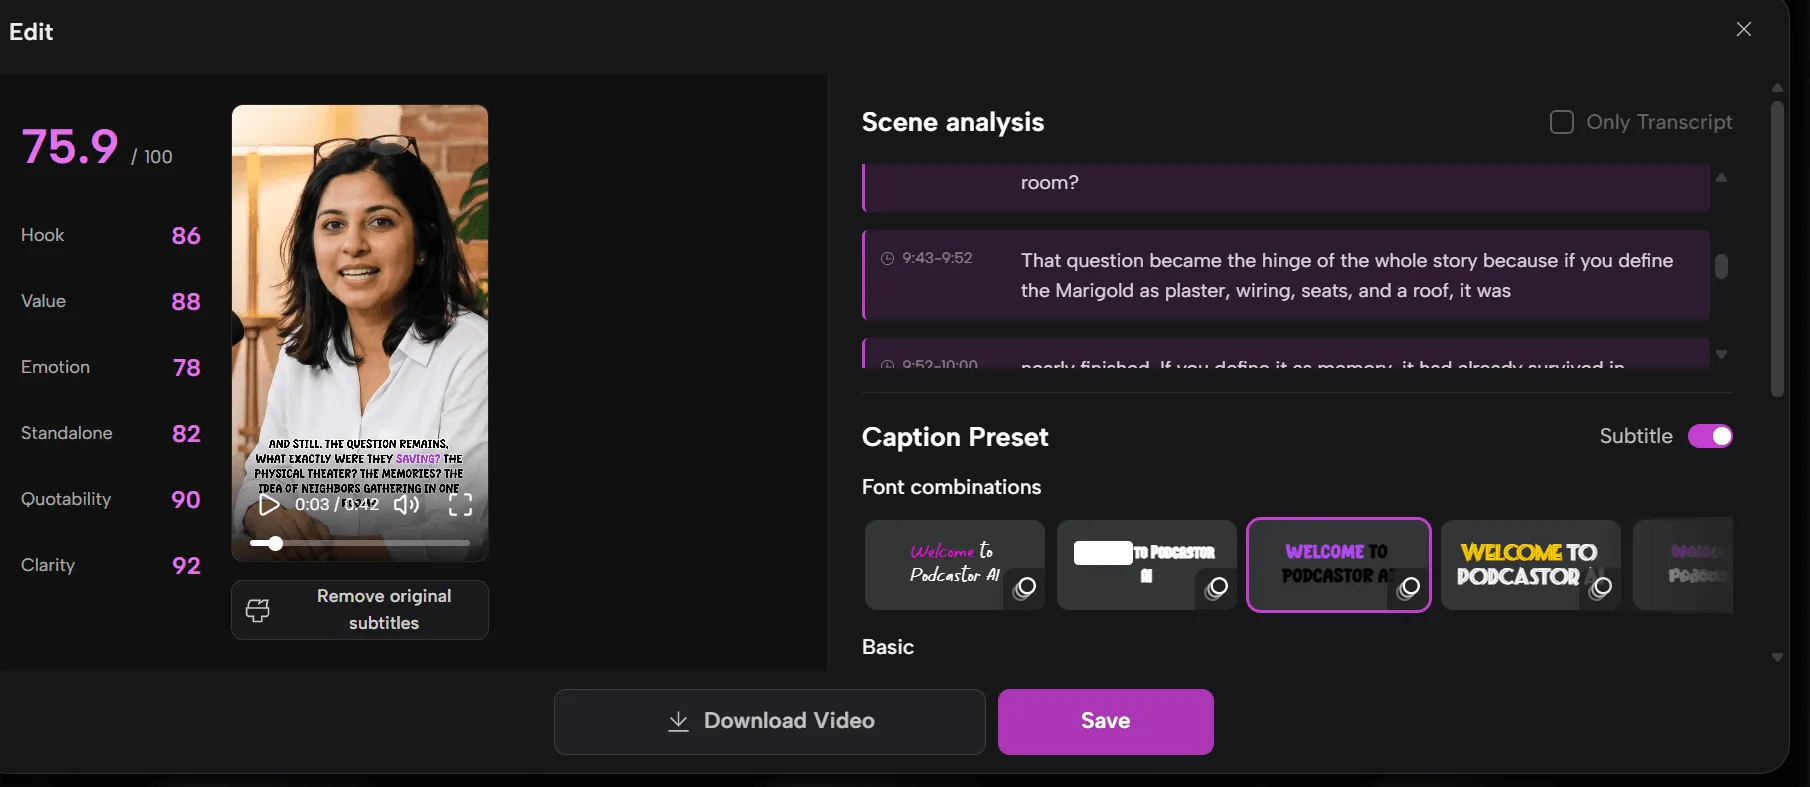The height and width of the screenshot is (787, 1810).
Task: Click the Standalone score of 82
Action: [186, 434]
